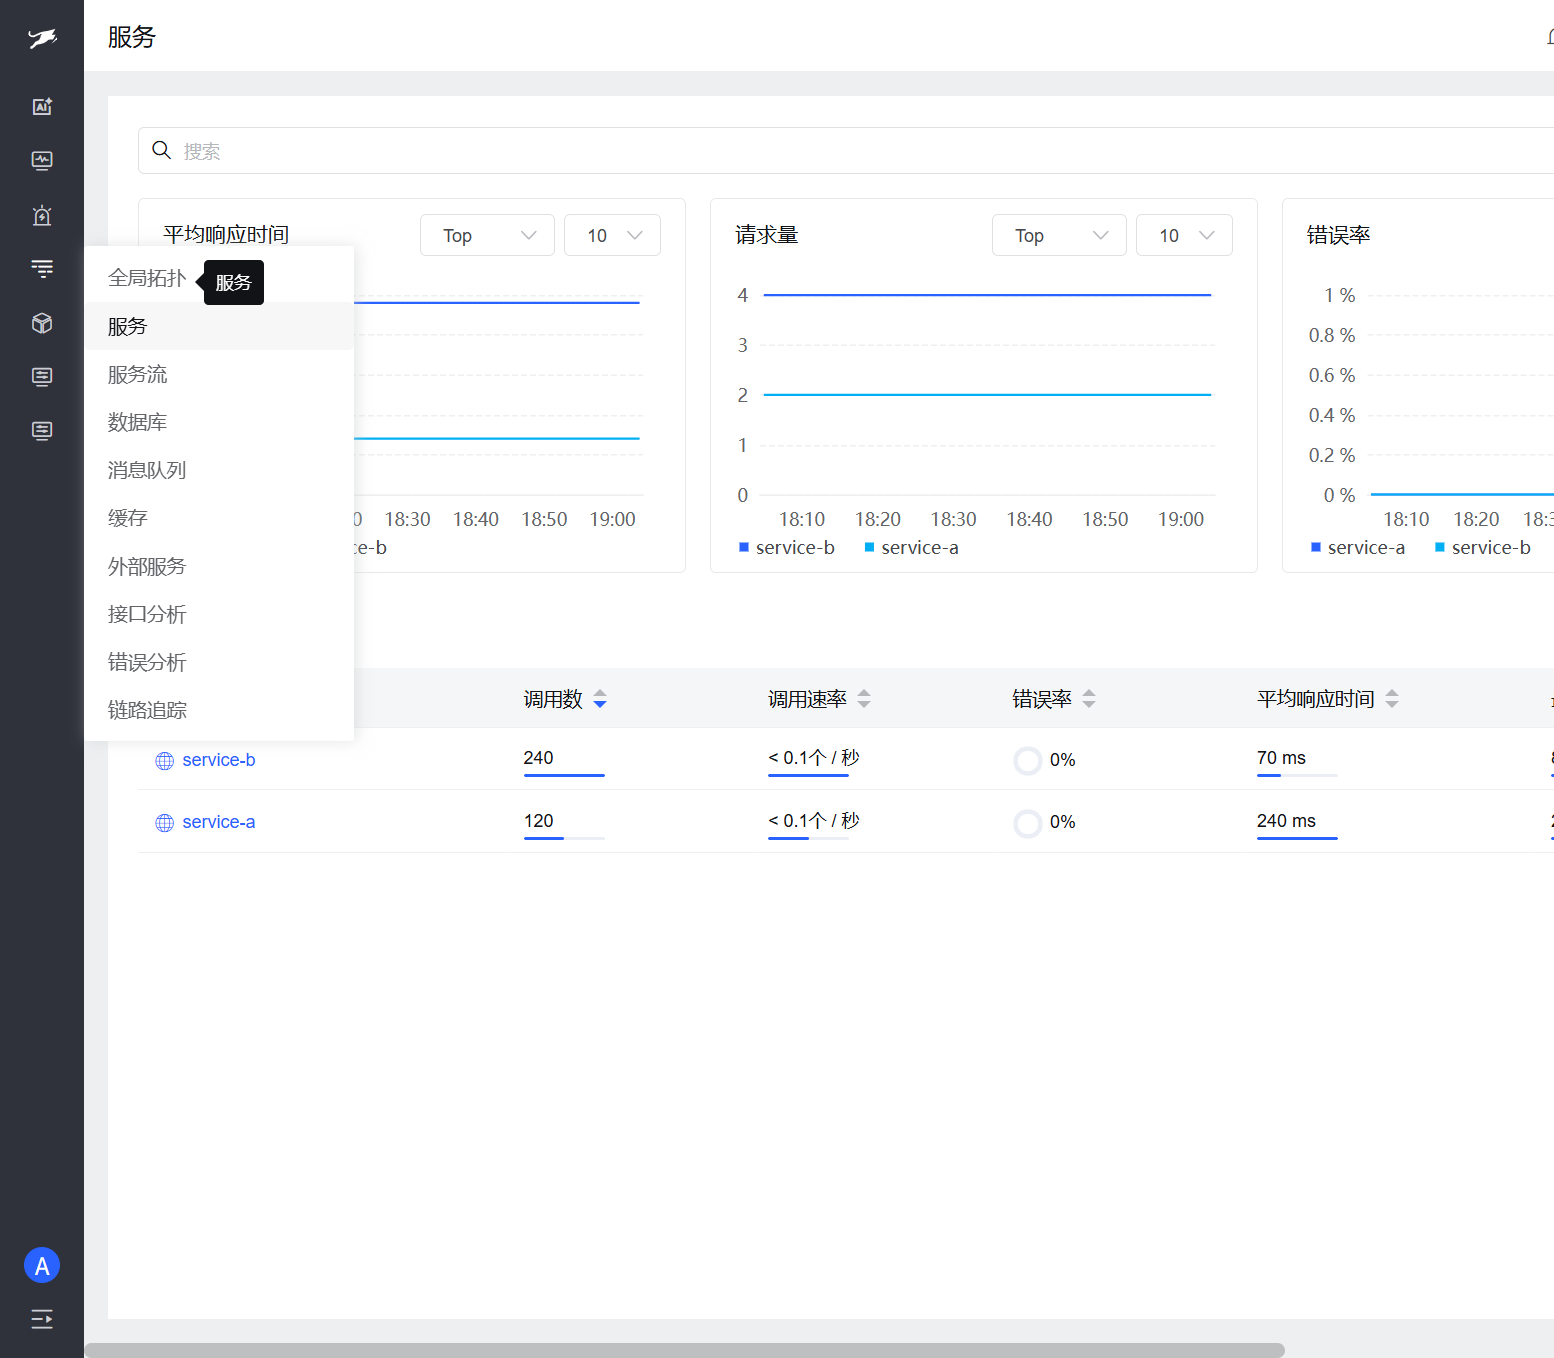Select 接口分析 menu item
Screen dimensions: 1554x1358
219,614
